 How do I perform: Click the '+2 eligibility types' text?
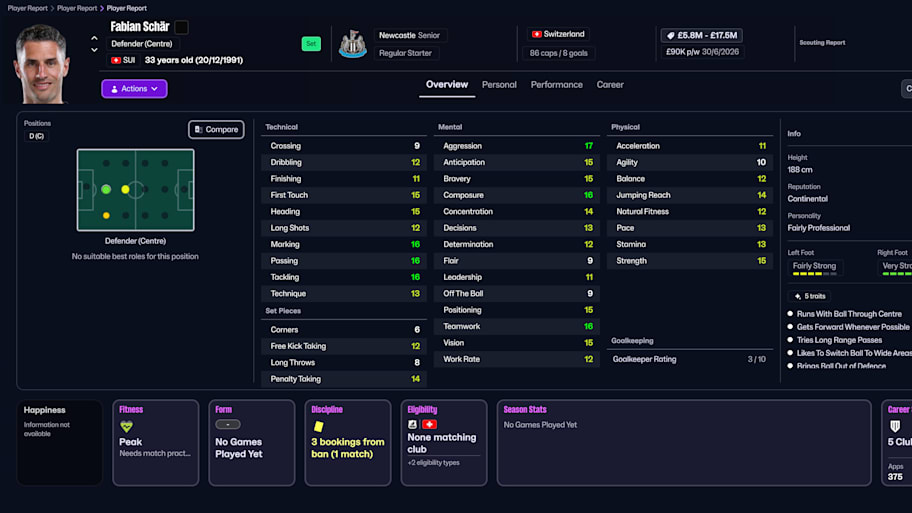point(433,462)
